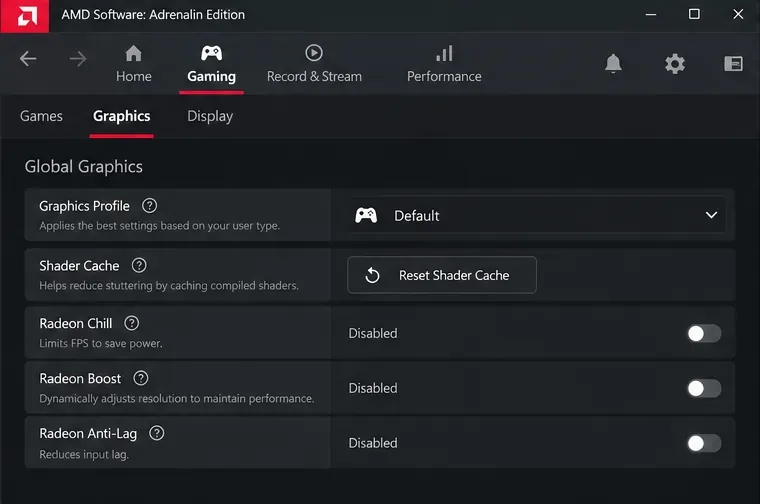Screen dimensions: 760x504
Task: Click 'Reduces input lag.' description
Action: coord(84,455)
